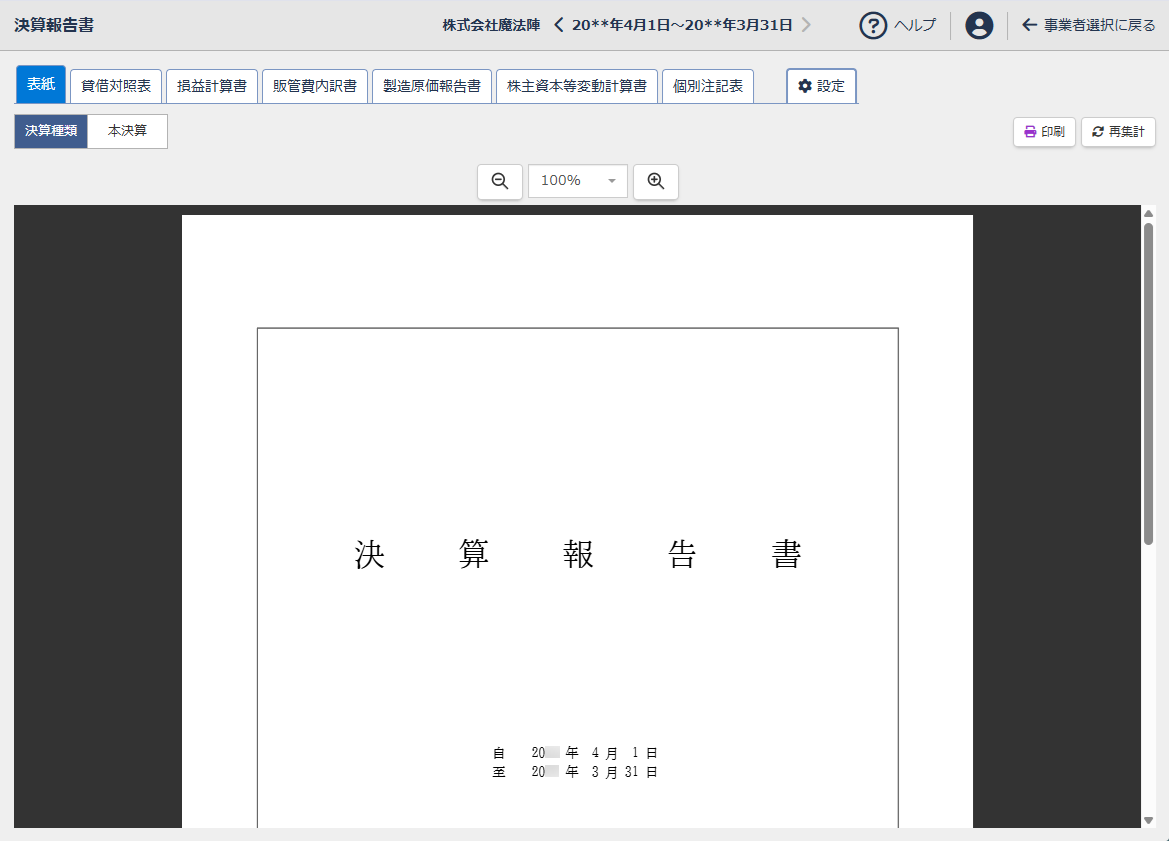
Task: Zoom in on the document view
Action: pyautogui.click(x=655, y=181)
